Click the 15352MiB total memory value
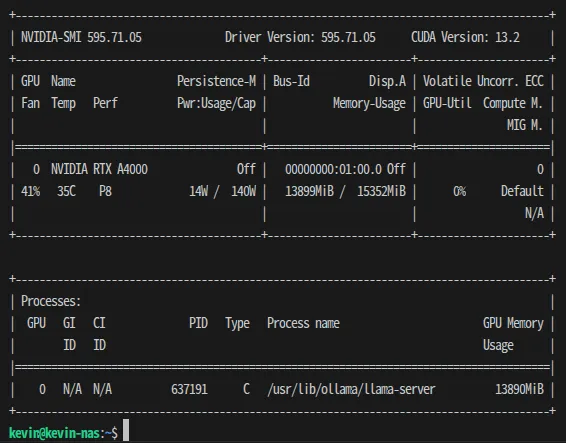The width and height of the screenshot is (566, 443). pos(382,191)
